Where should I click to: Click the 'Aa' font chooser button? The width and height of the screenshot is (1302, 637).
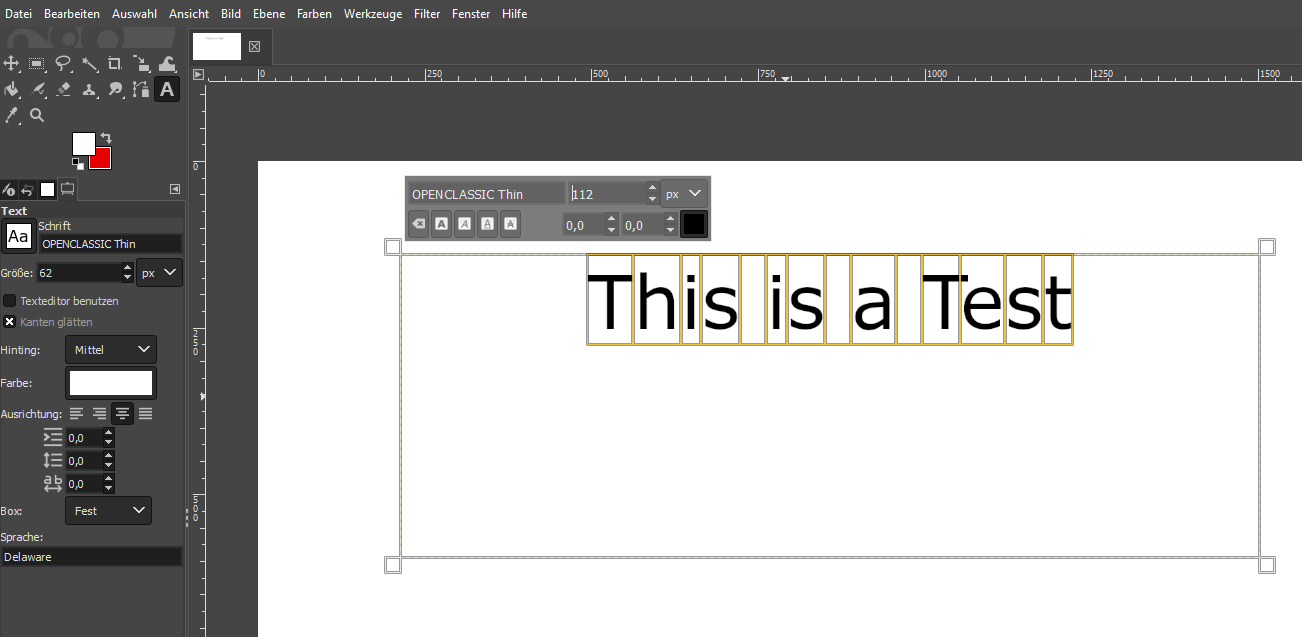tap(18, 237)
